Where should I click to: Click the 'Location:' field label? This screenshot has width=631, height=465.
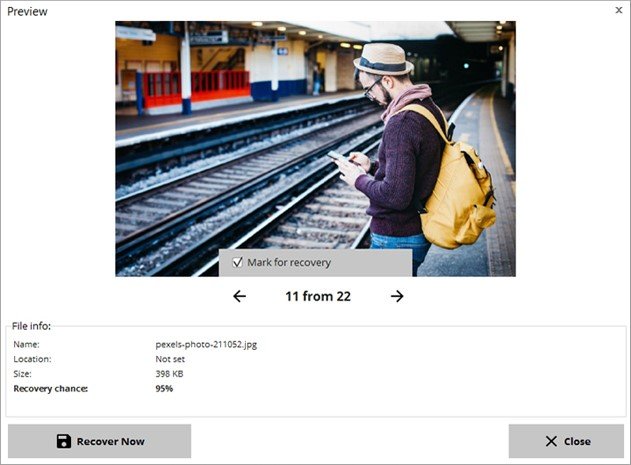coord(32,359)
